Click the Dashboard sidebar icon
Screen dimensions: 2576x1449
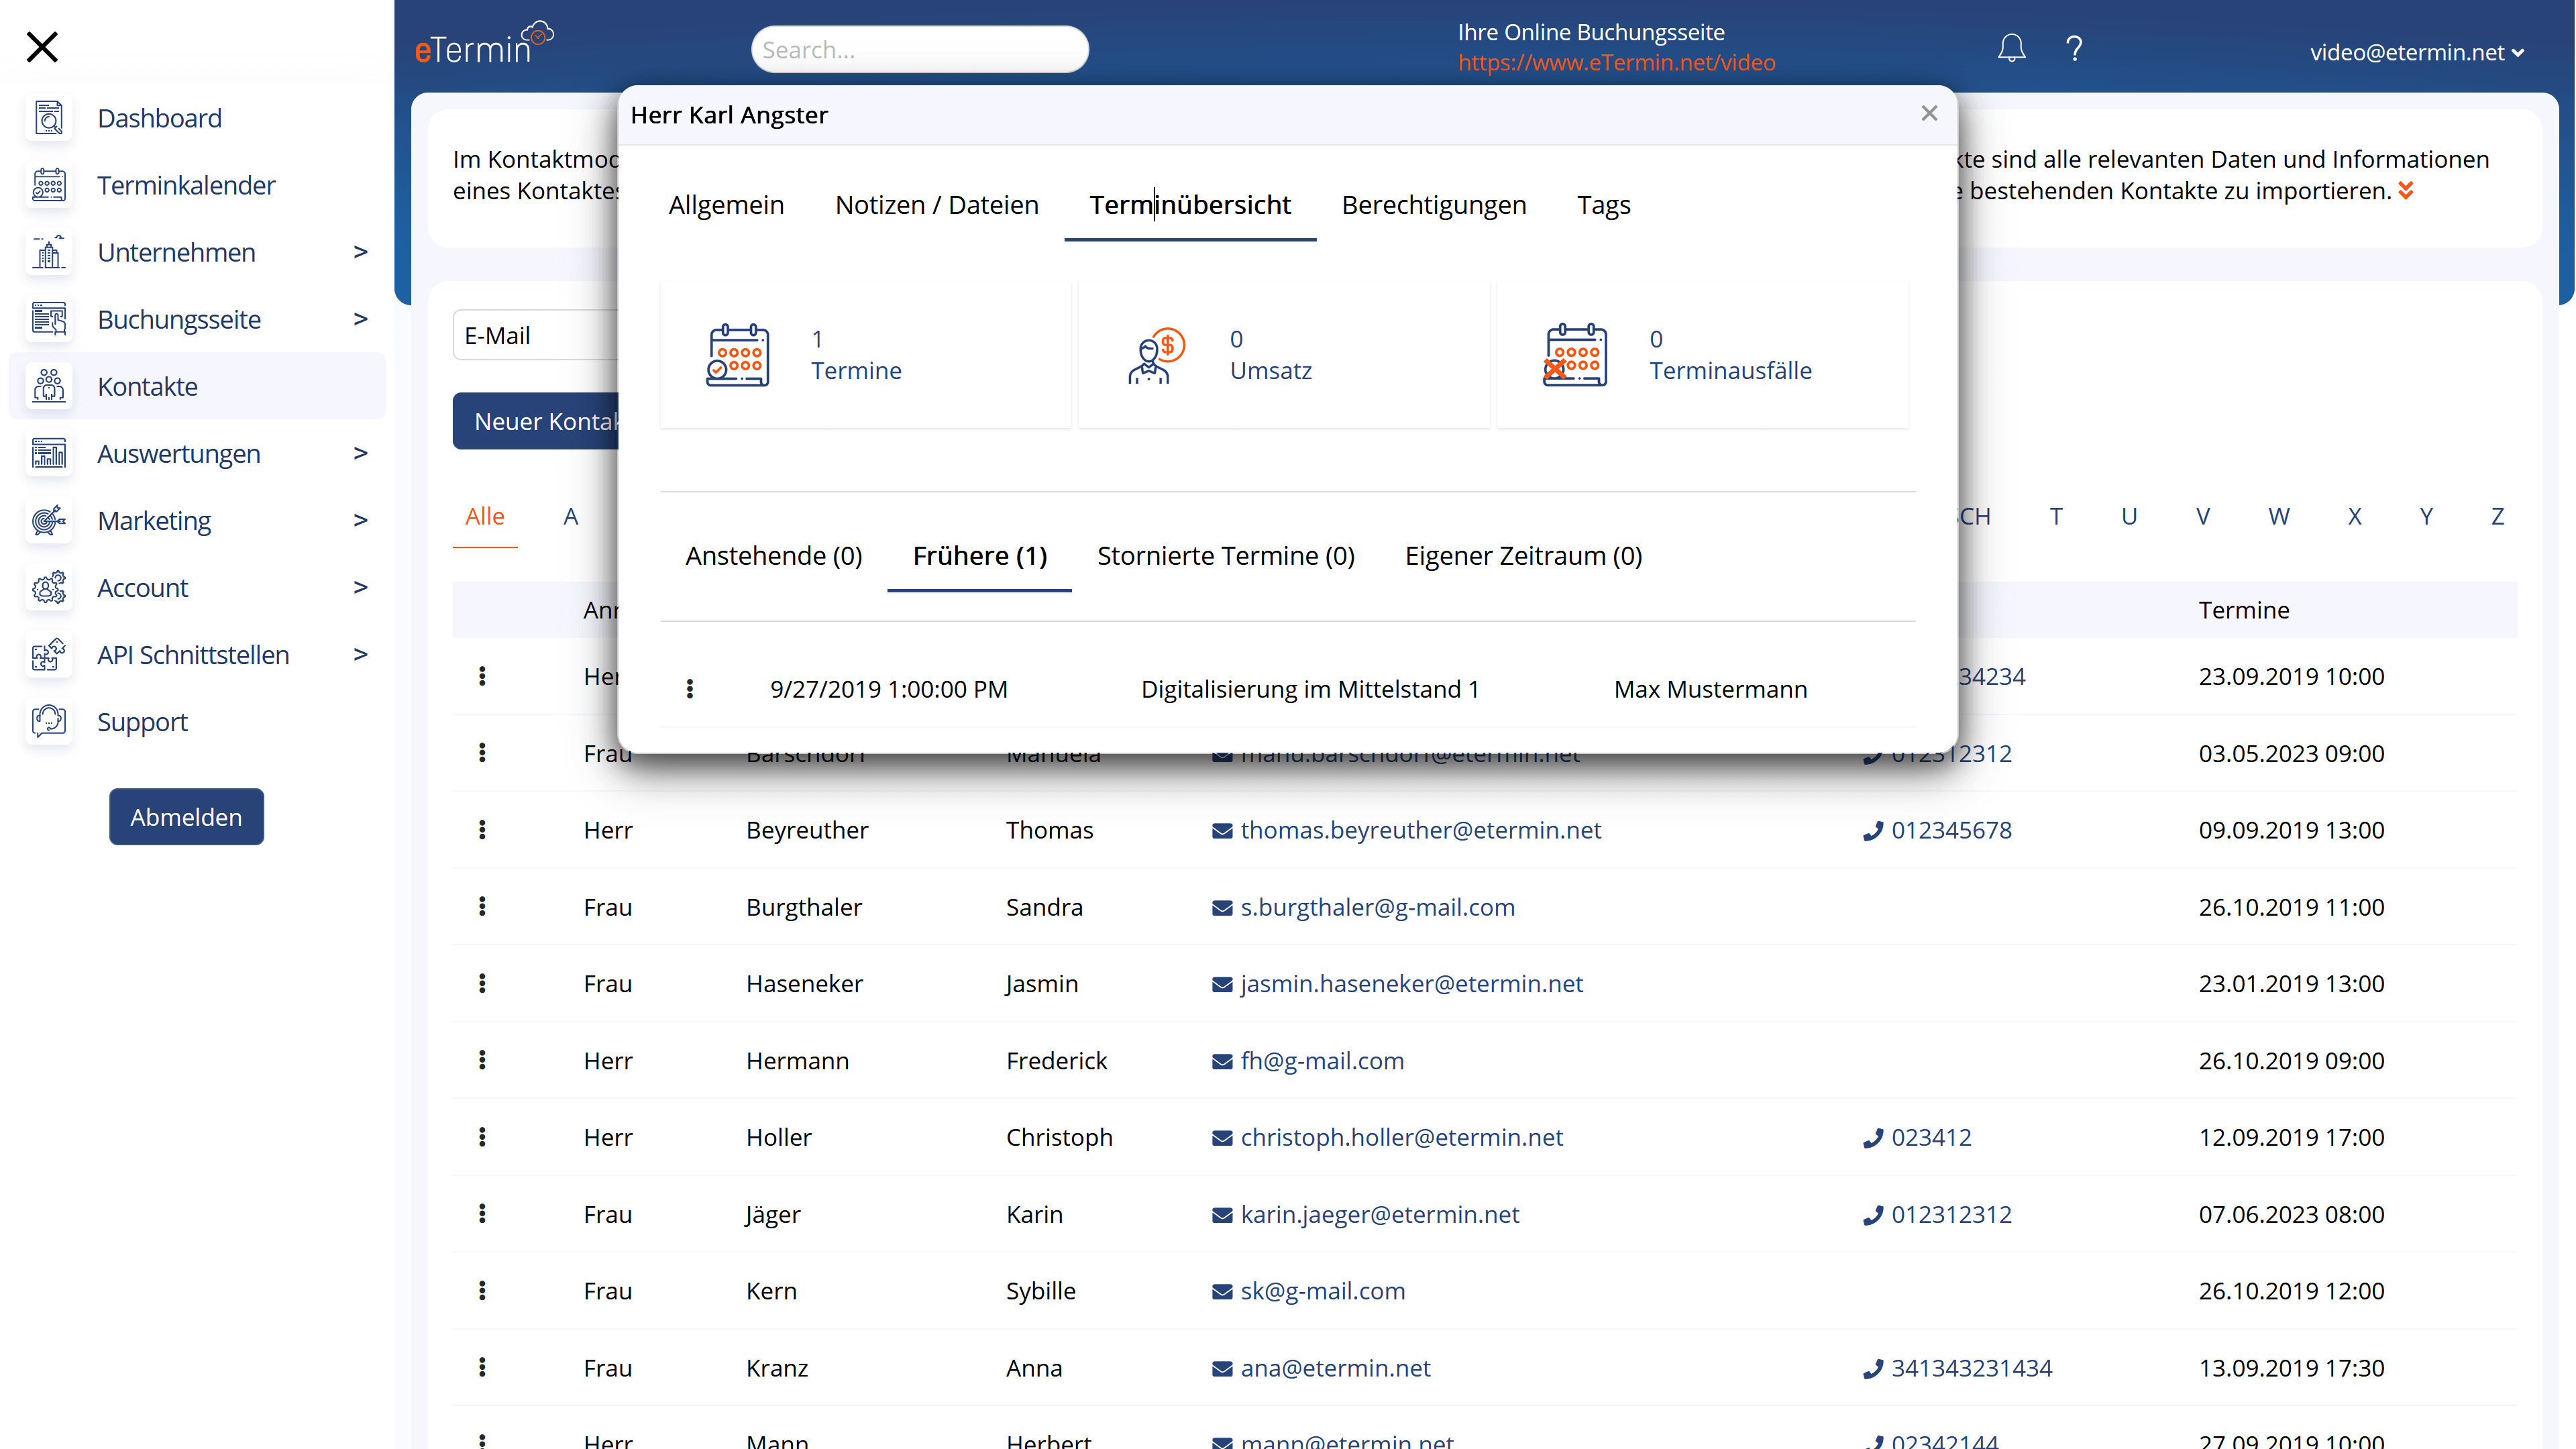pyautogui.click(x=48, y=118)
